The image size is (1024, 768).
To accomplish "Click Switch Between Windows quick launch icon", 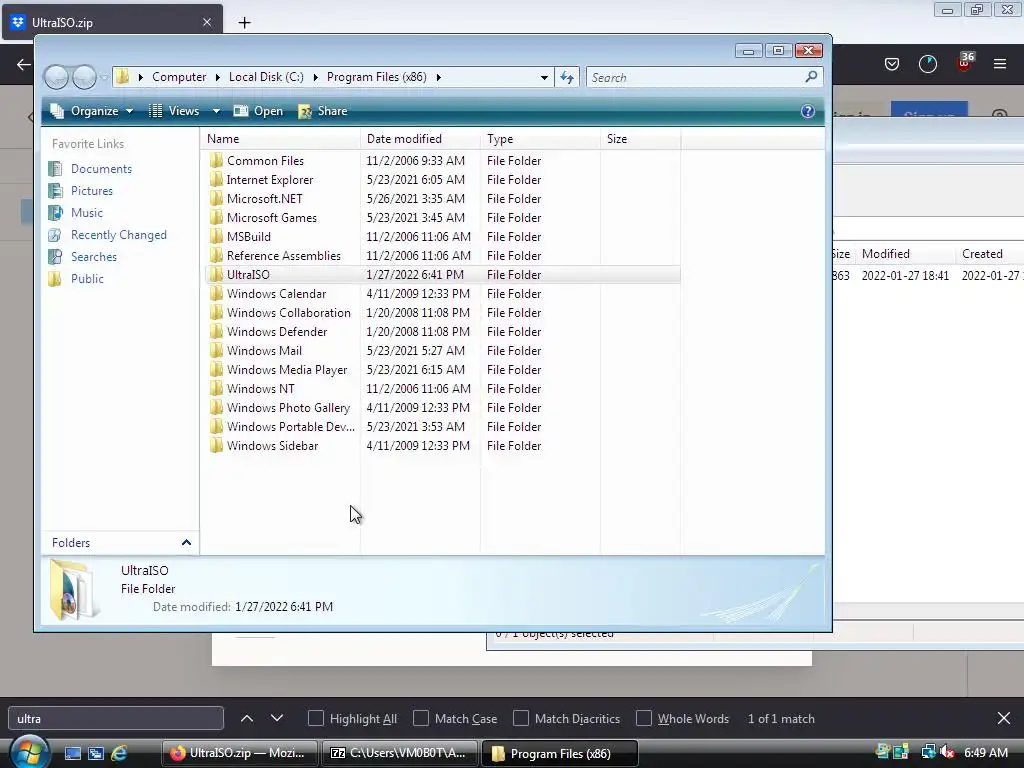I will [x=96, y=753].
